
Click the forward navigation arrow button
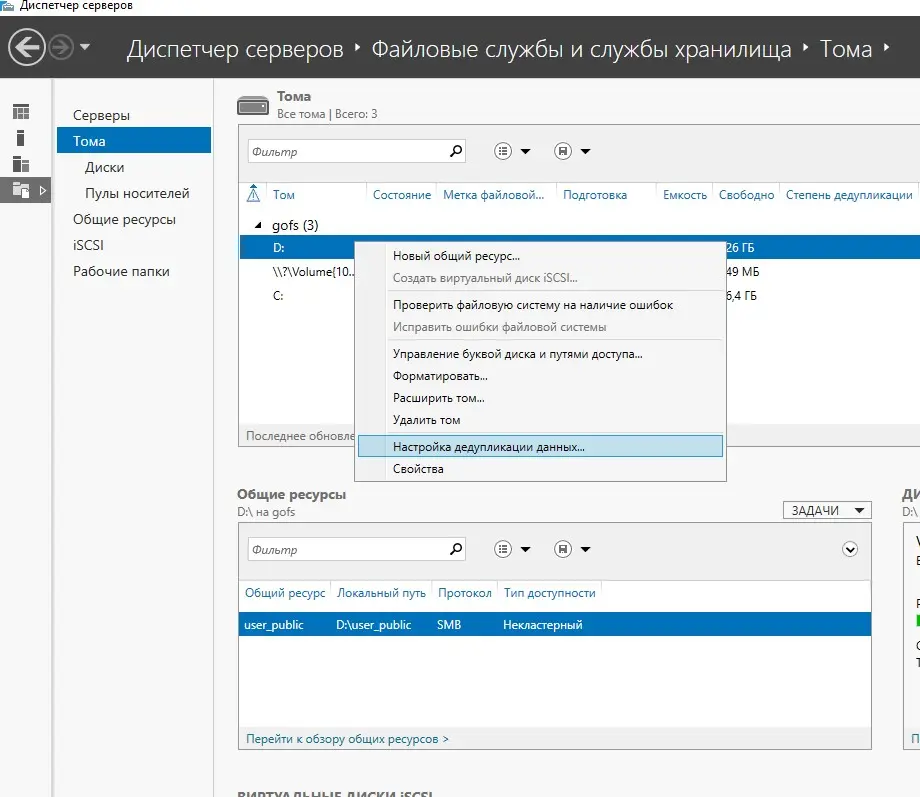tap(62, 47)
